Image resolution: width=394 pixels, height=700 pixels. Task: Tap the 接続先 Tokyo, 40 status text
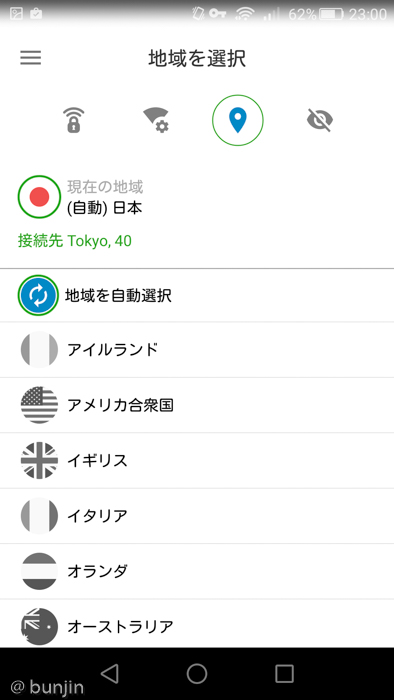coord(75,241)
